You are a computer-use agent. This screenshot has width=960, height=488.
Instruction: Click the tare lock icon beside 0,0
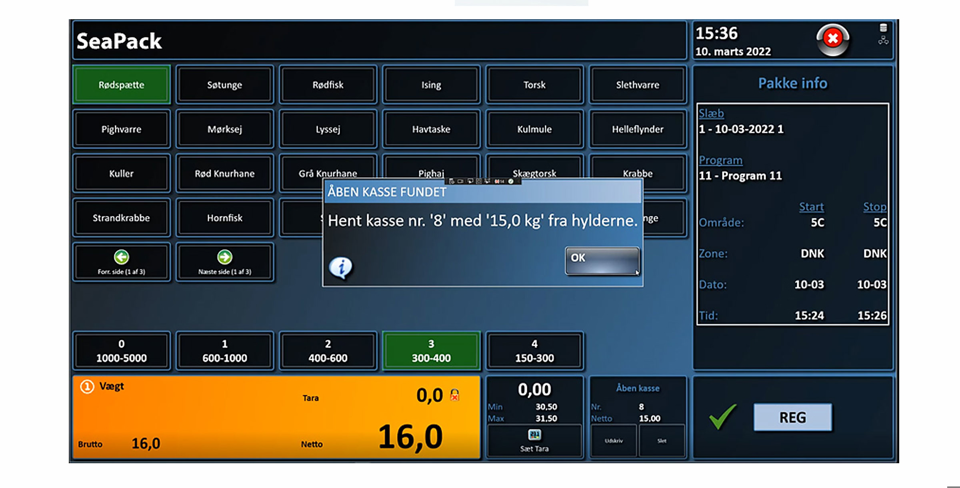tap(456, 396)
